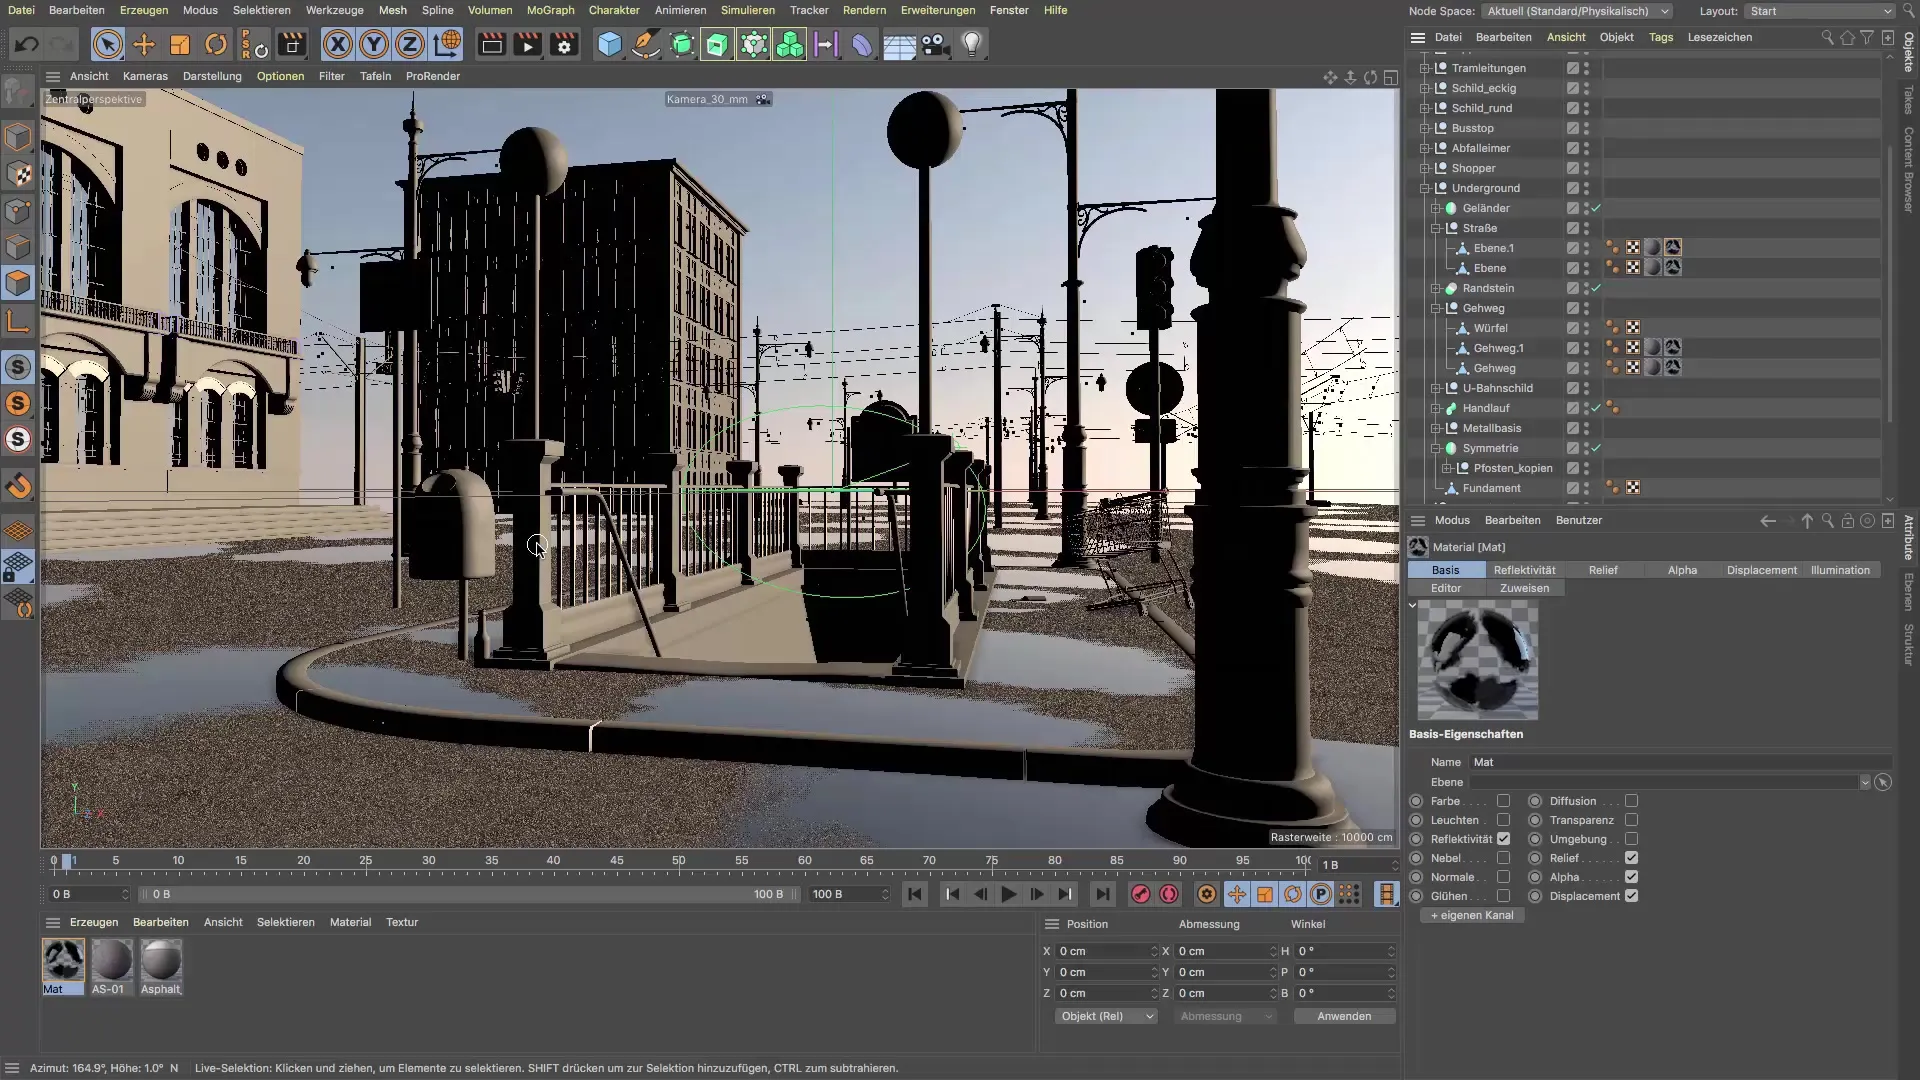Click the material name input field
The image size is (1920, 1080).
point(1680,762)
